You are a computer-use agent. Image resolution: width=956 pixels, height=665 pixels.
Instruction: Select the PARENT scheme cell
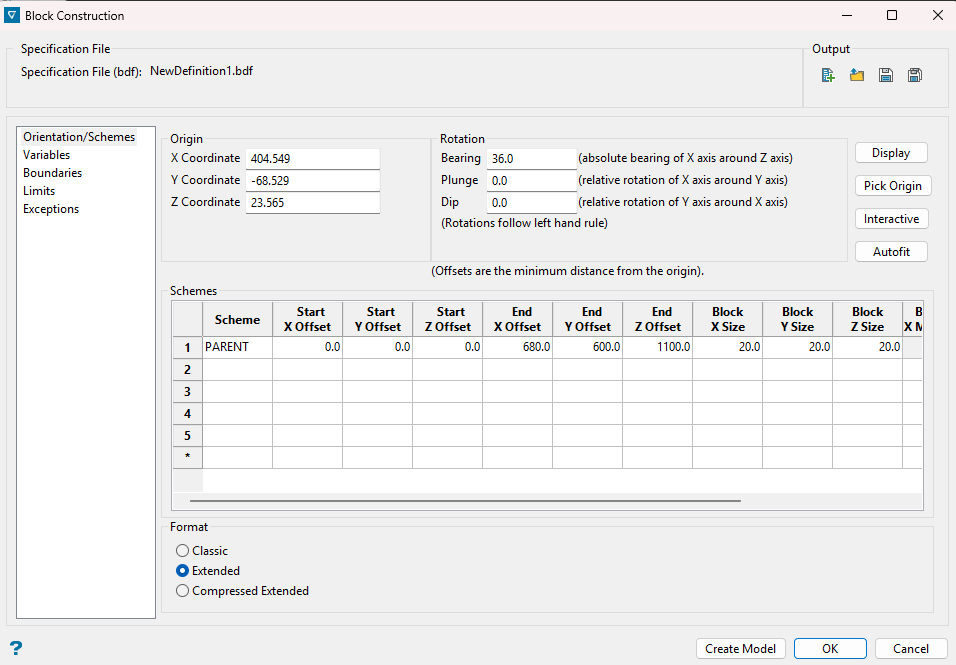pos(237,347)
